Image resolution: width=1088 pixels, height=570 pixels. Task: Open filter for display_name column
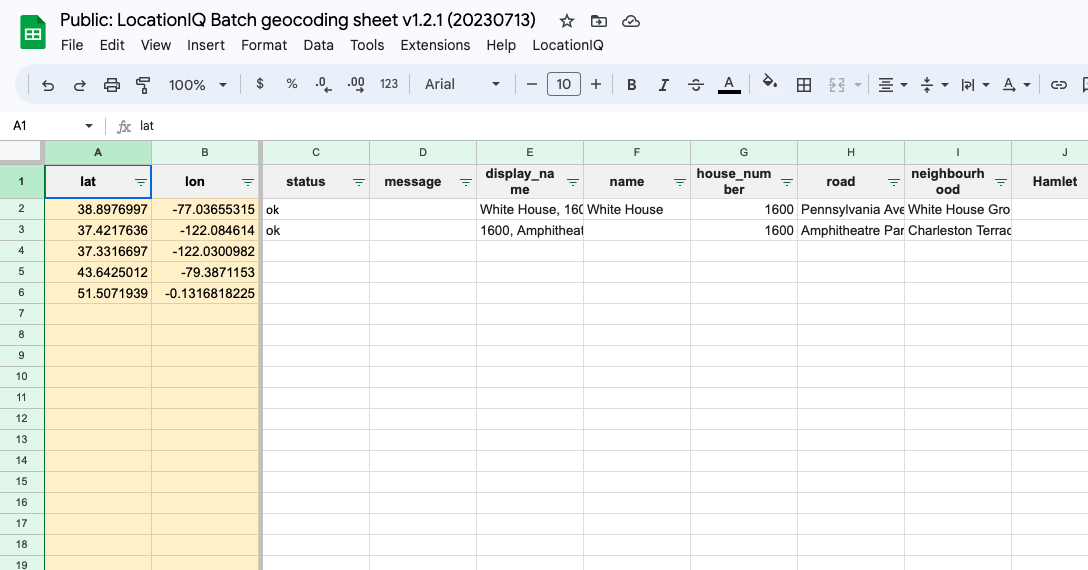572,182
